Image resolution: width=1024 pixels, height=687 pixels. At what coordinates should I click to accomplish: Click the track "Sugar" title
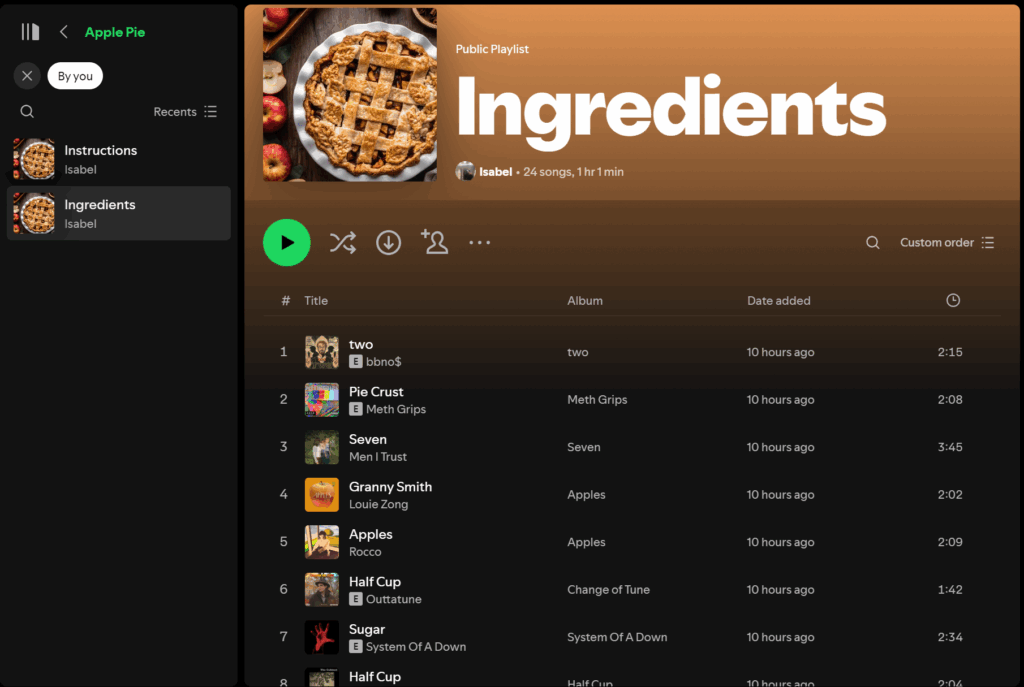[x=366, y=630]
